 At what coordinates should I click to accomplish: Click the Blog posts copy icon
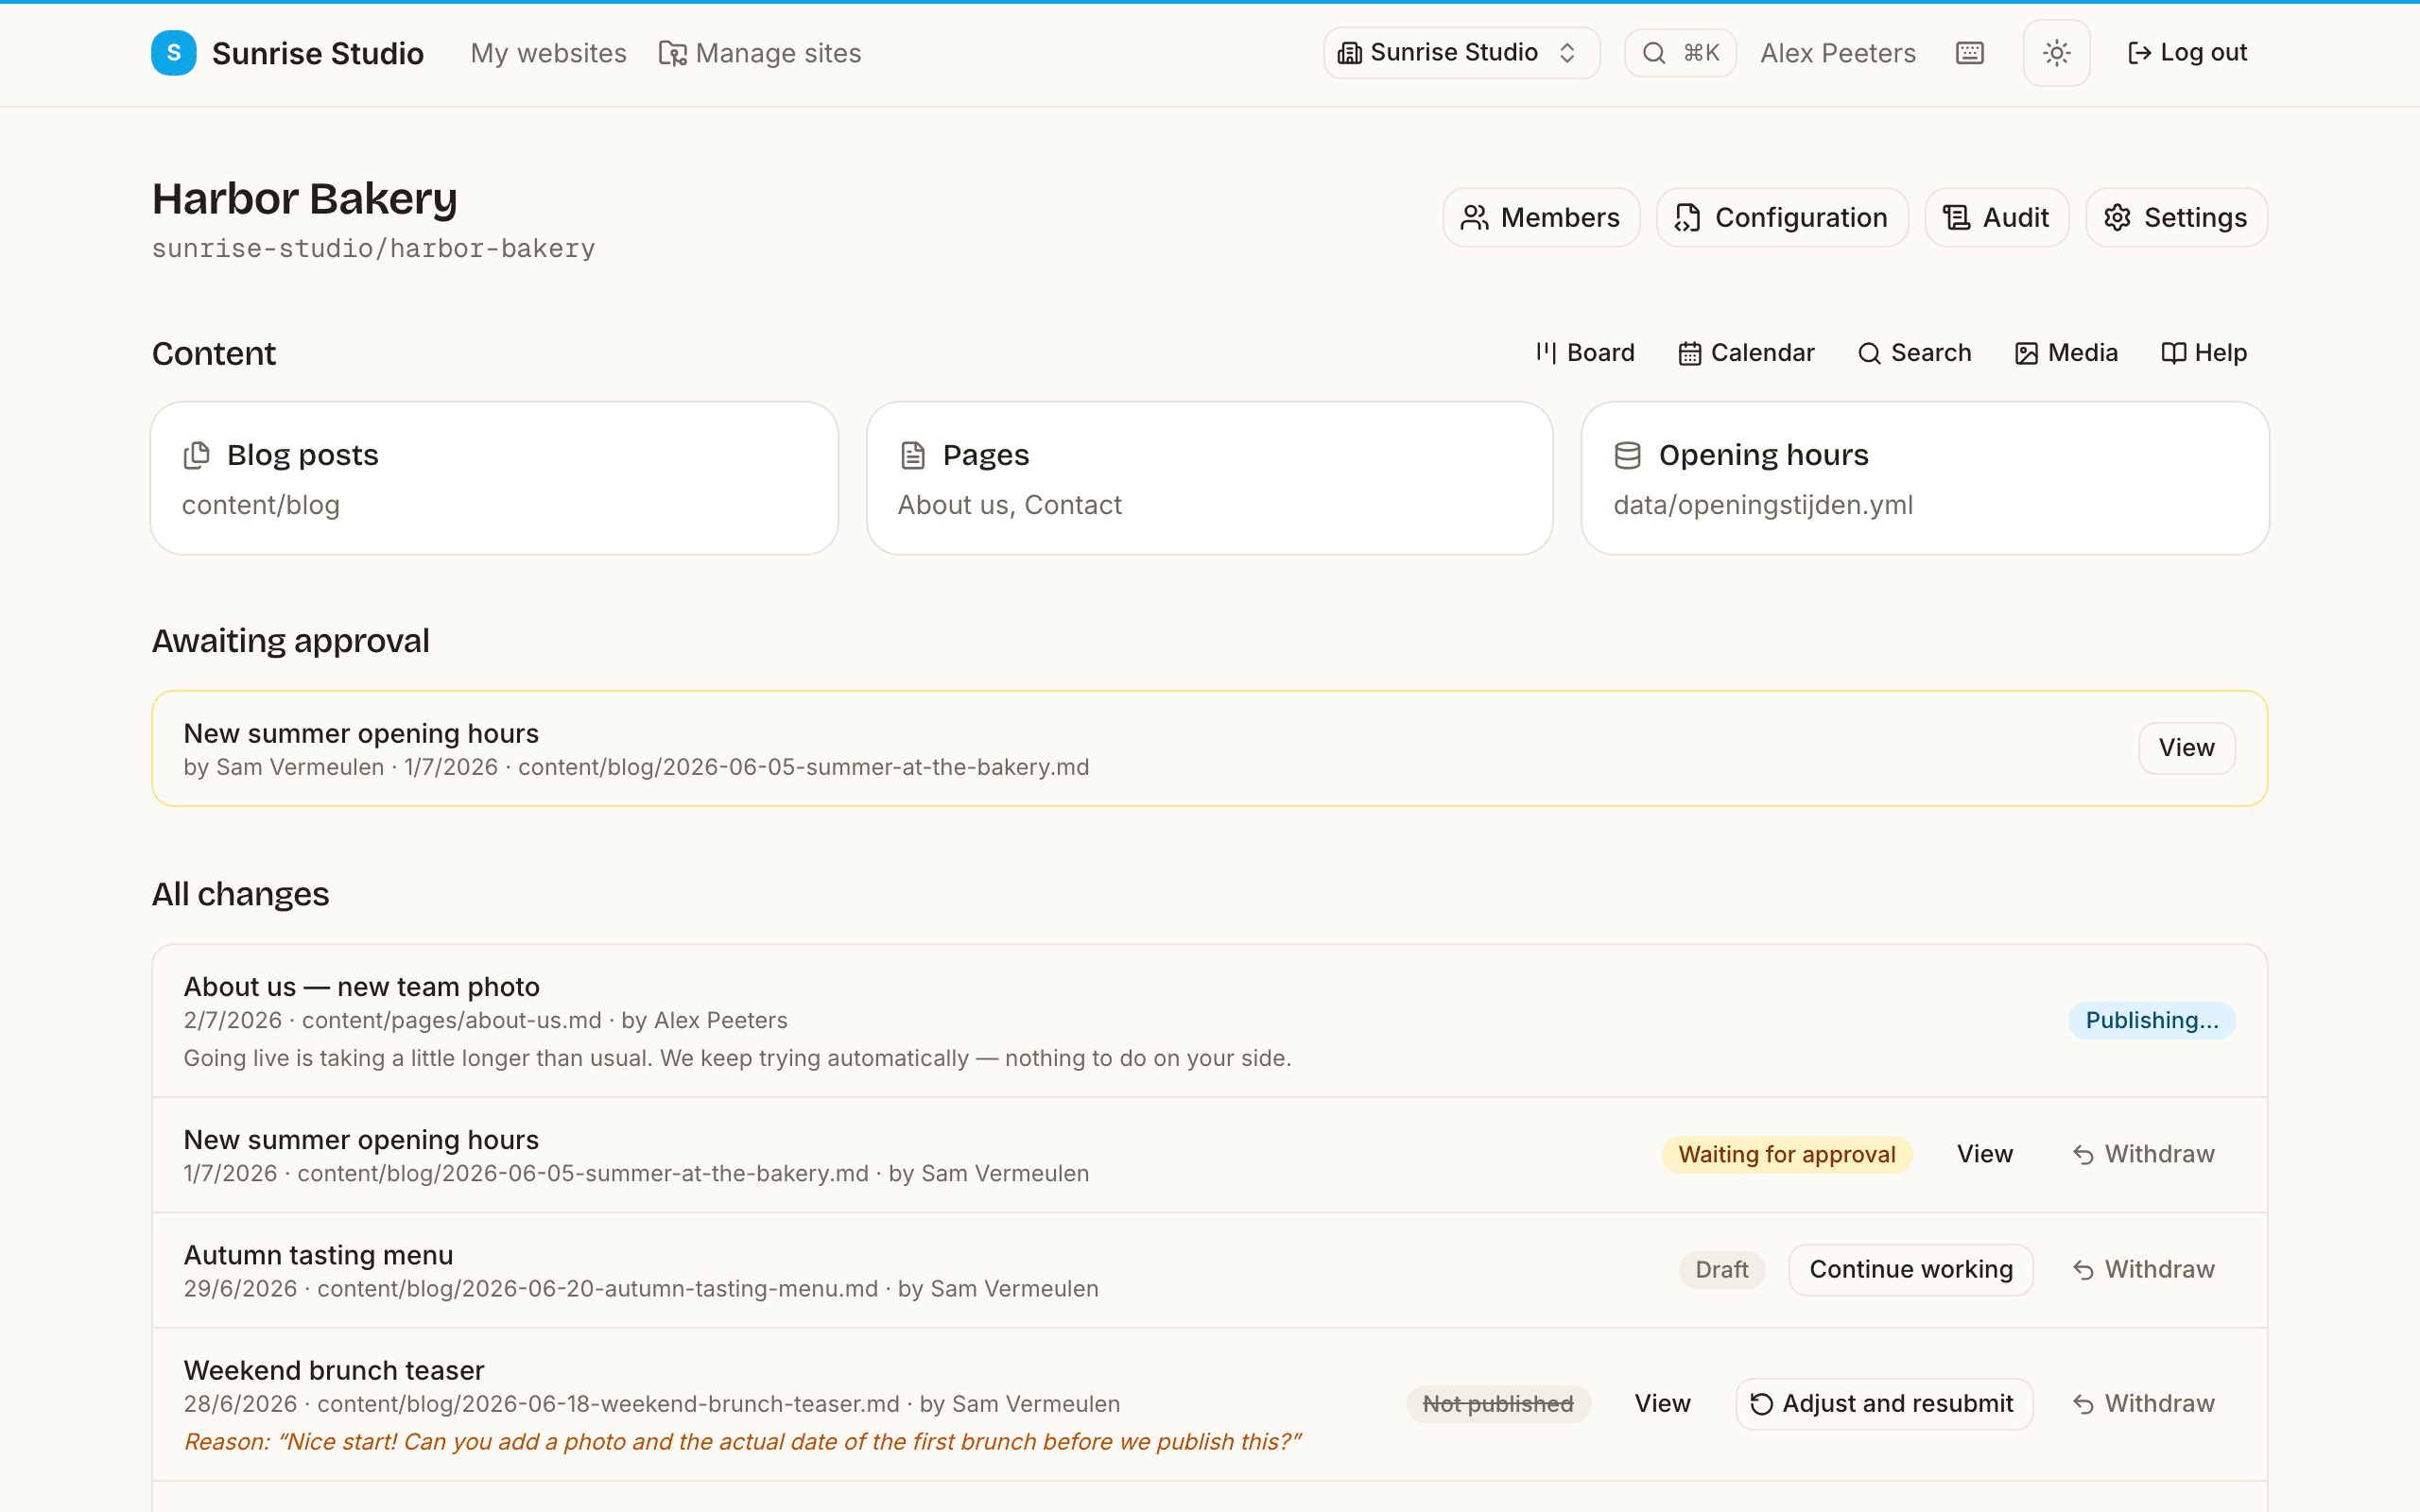pos(197,455)
